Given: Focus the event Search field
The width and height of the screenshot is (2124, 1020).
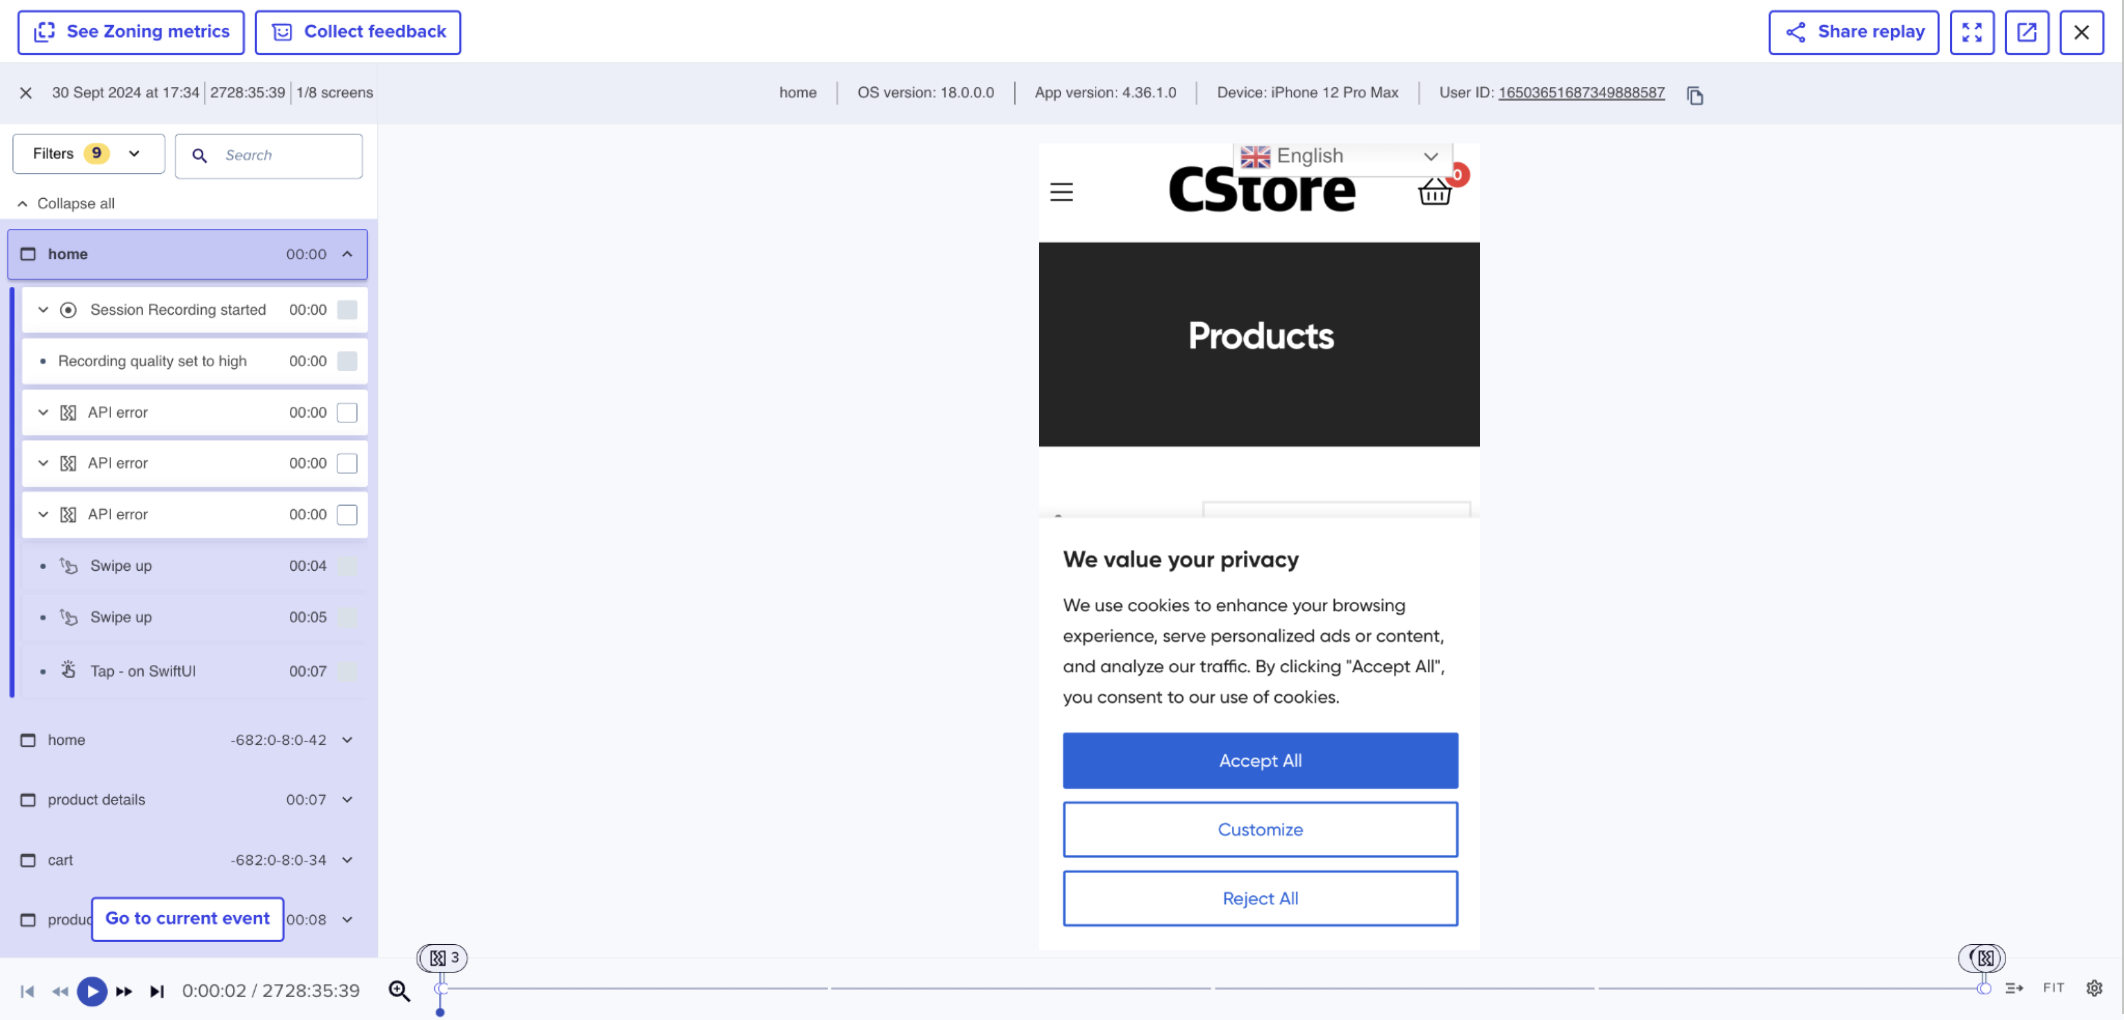Looking at the screenshot, I should coord(269,155).
